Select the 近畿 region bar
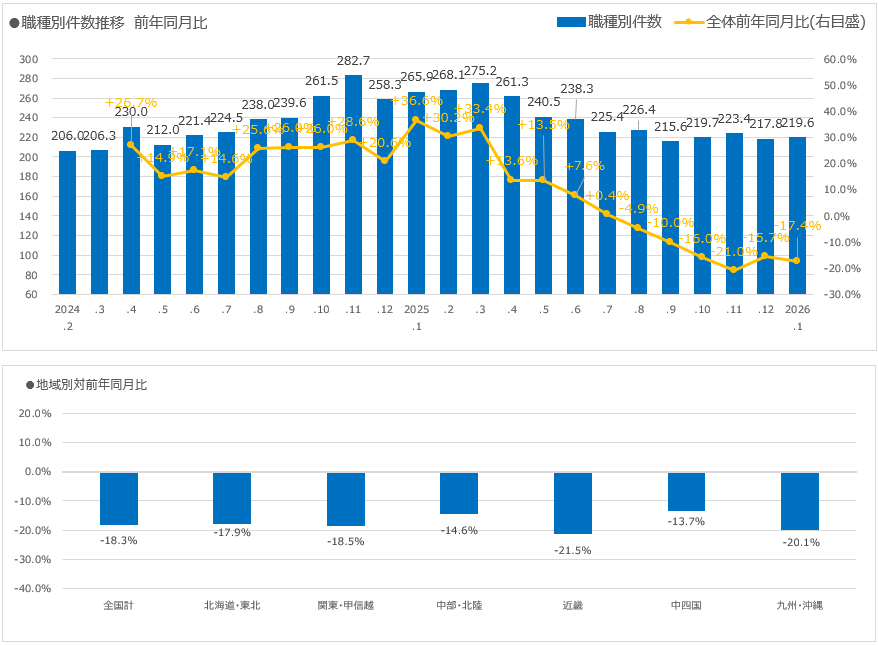878x645 pixels. pyautogui.click(x=572, y=502)
